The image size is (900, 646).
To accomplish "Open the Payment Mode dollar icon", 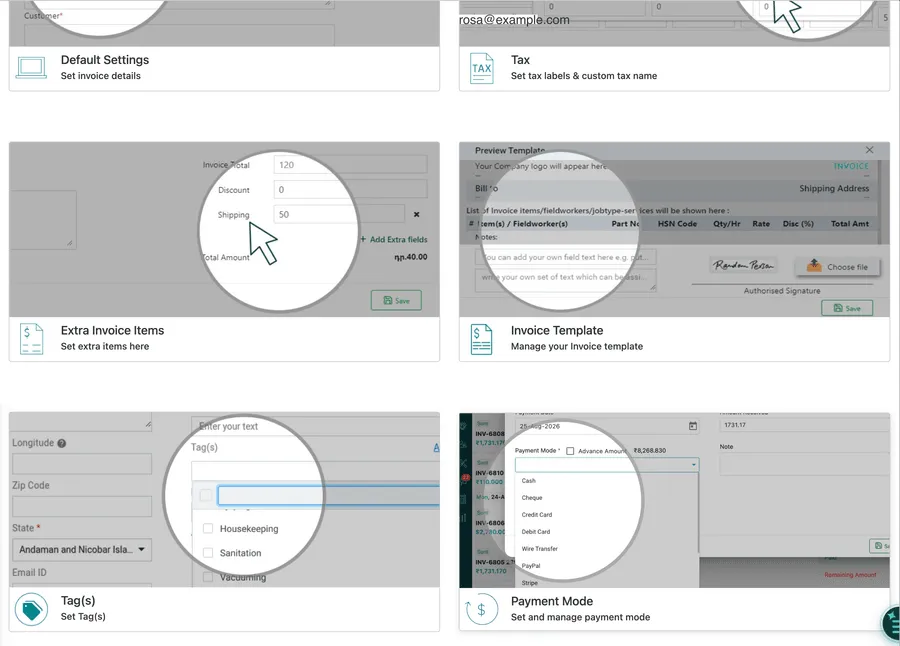I will [x=482, y=609].
